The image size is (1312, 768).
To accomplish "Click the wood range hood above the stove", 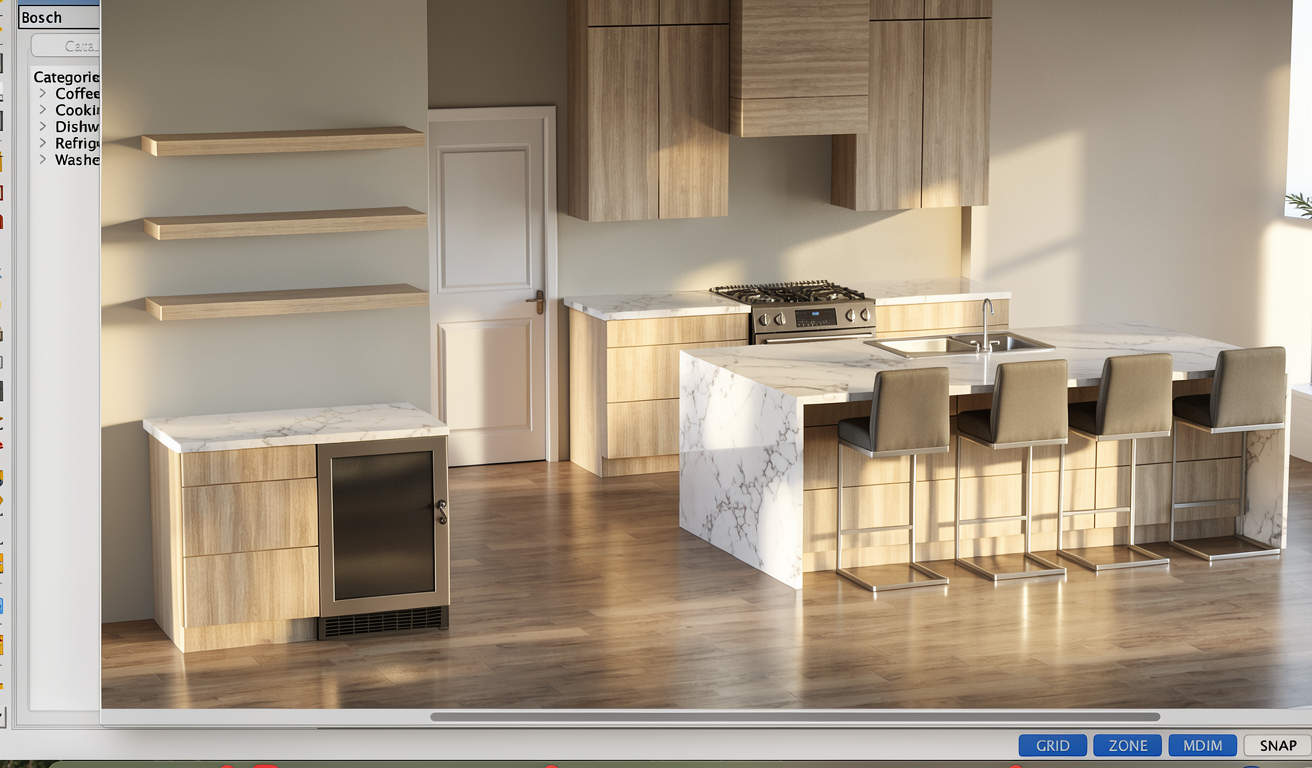I will (798, 68).
